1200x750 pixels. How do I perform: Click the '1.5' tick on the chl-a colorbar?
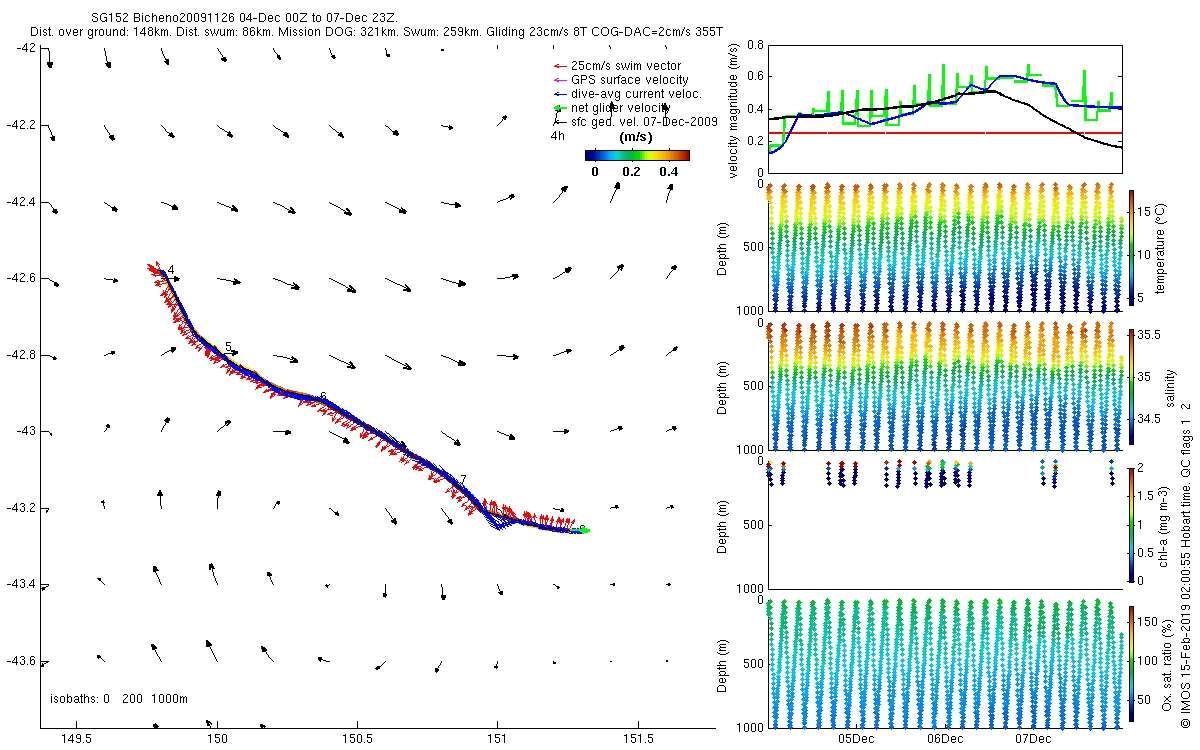pyautogui.click(x=1146, y=496)
